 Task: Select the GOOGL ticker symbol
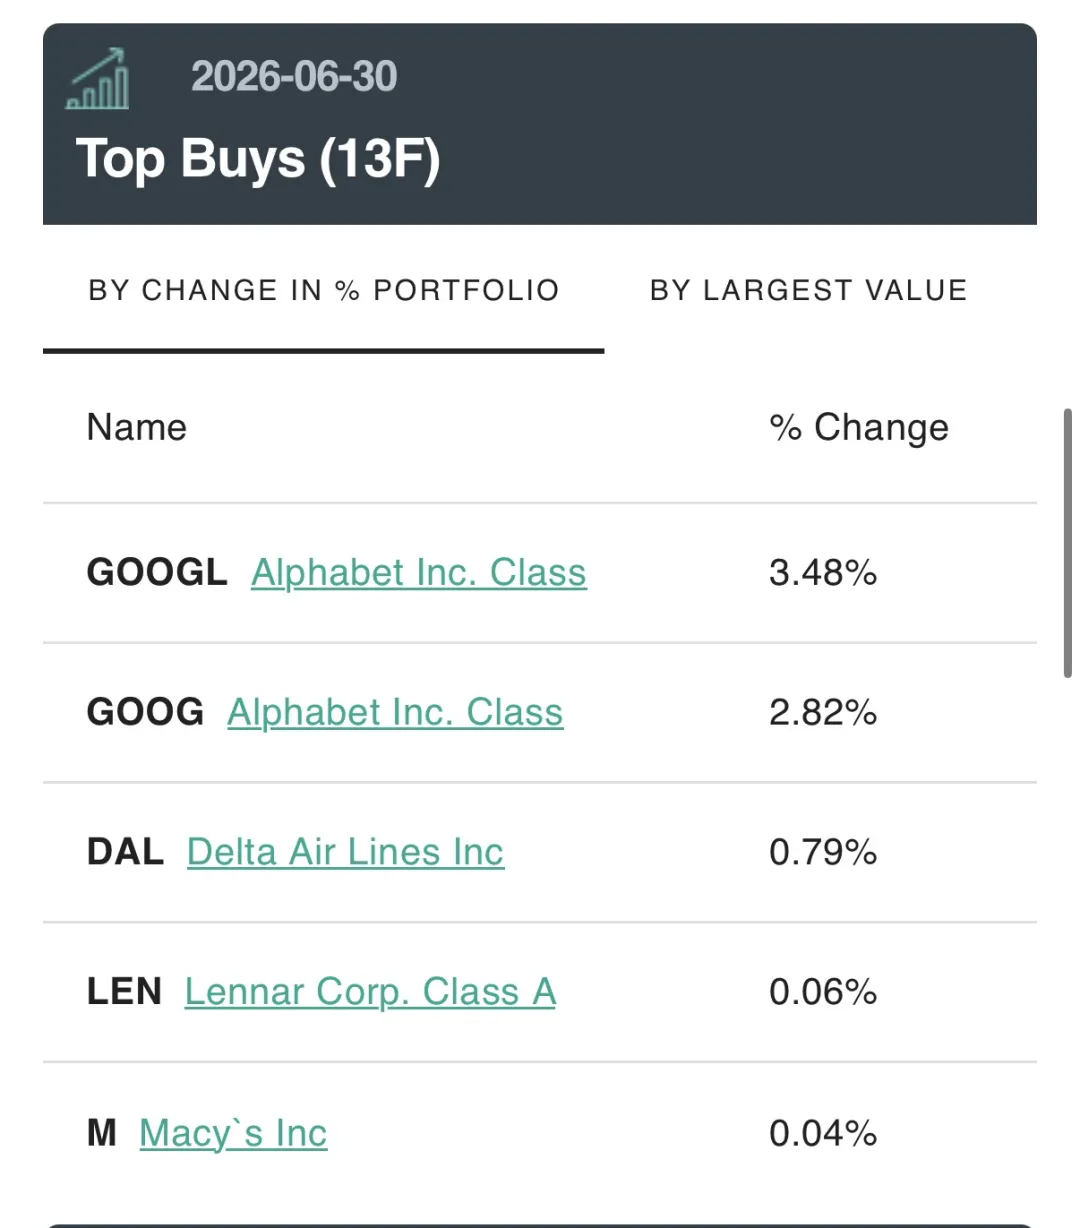(157, 573)
